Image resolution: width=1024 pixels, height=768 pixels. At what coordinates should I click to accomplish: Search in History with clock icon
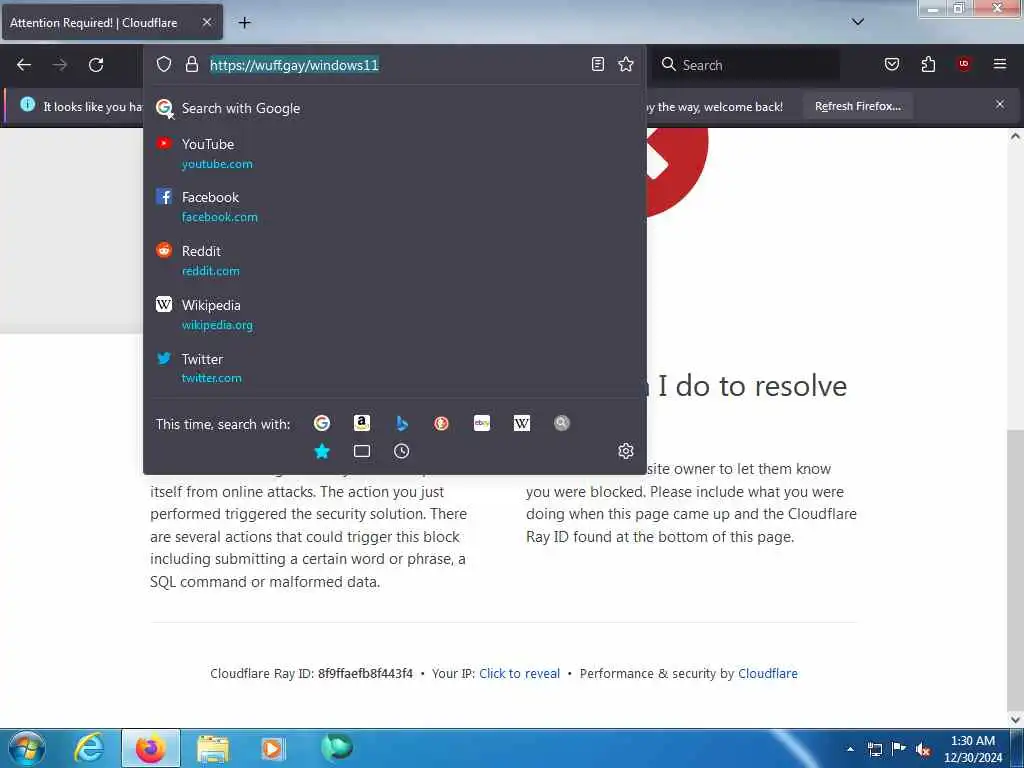402,451
